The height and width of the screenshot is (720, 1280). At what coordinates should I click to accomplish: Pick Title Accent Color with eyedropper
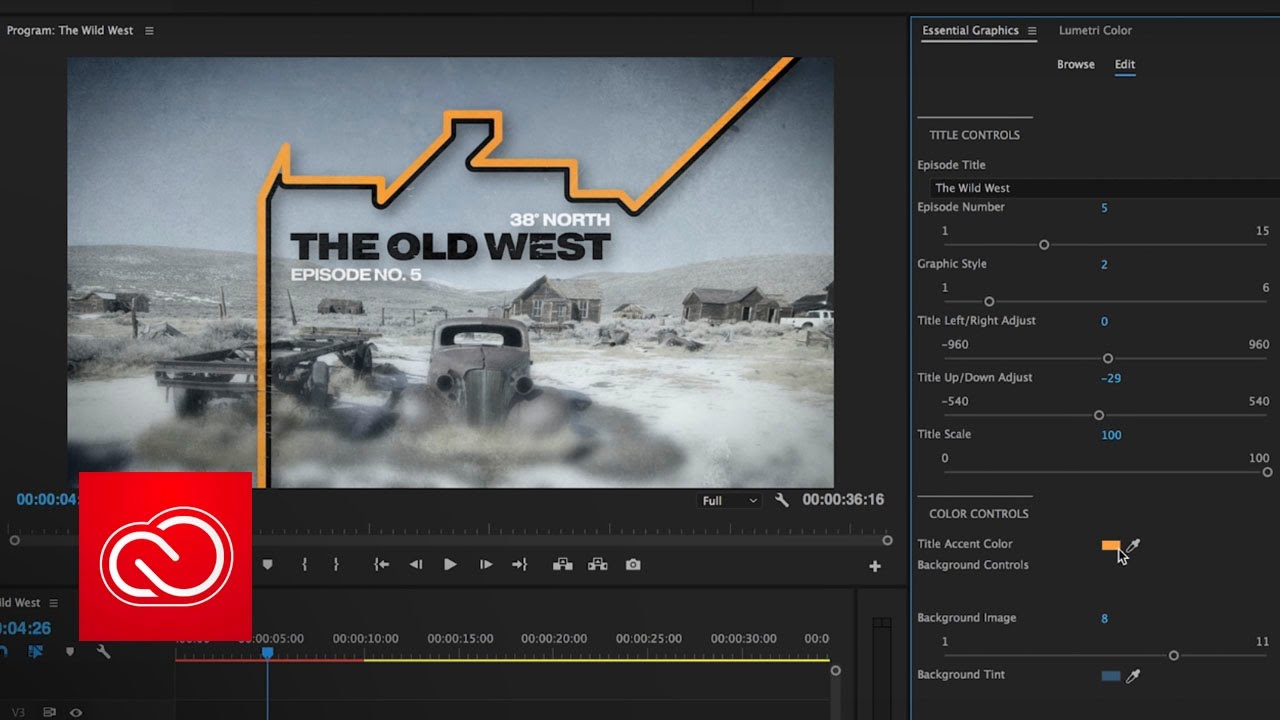click(1133, 546)
